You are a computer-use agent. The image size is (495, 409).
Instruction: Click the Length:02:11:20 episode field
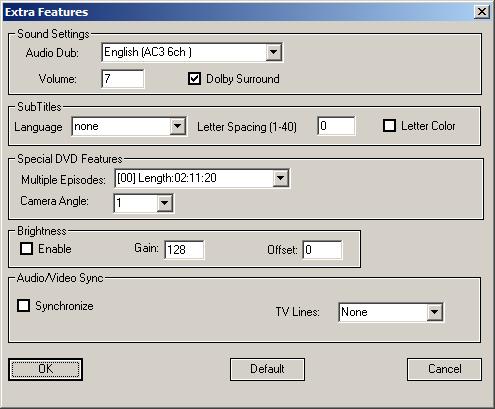[x=194, y=178]
